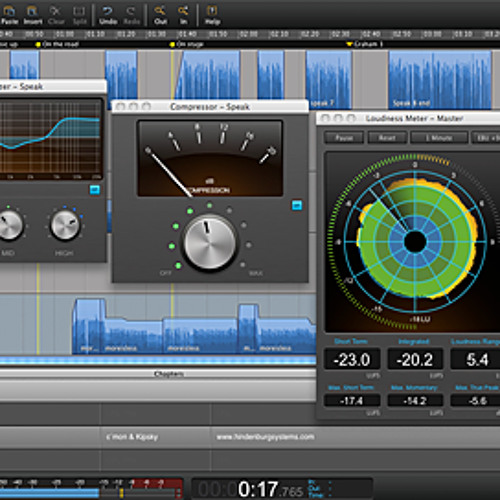Select the first raised music clip on lower track
Screen dimensions: 500x500
[89, 326]
